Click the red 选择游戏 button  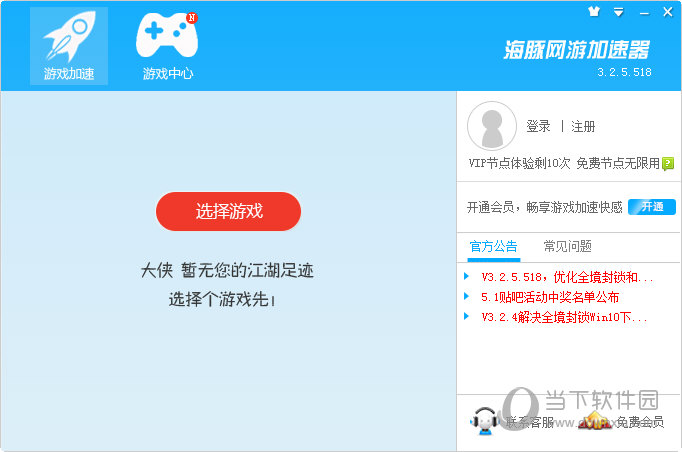(x=228, y=211)
